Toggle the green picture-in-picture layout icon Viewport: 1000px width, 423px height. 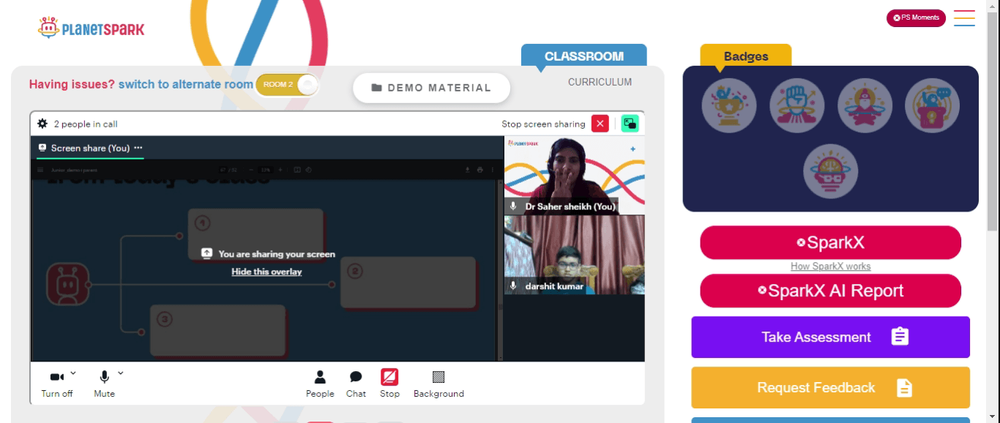pyautogui.click(x=630, y=124)
